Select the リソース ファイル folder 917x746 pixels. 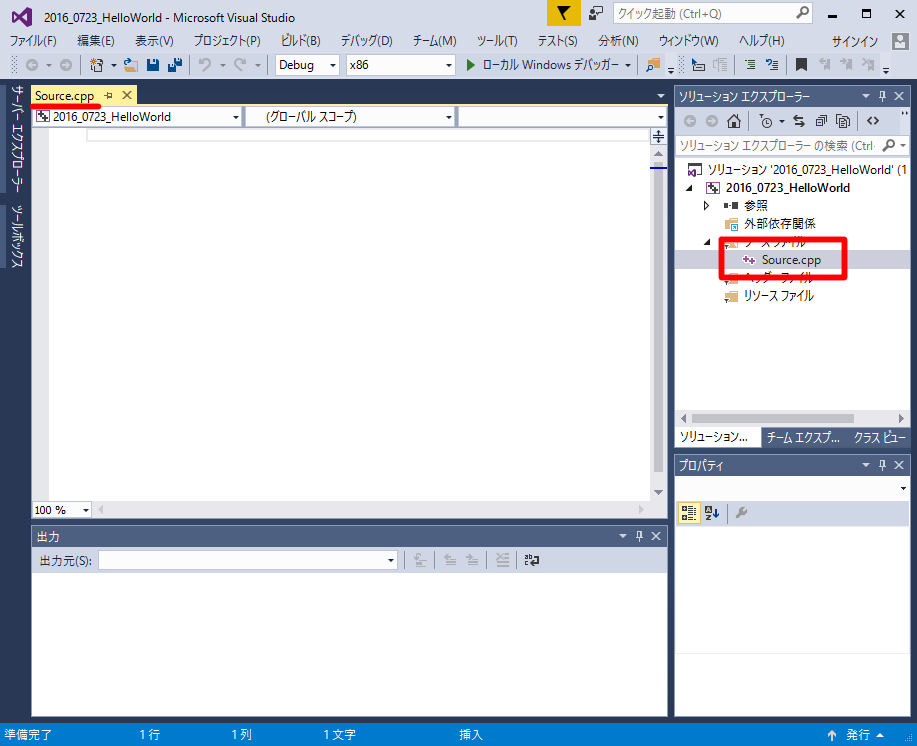pyautogui.click(x=778, y=296)
